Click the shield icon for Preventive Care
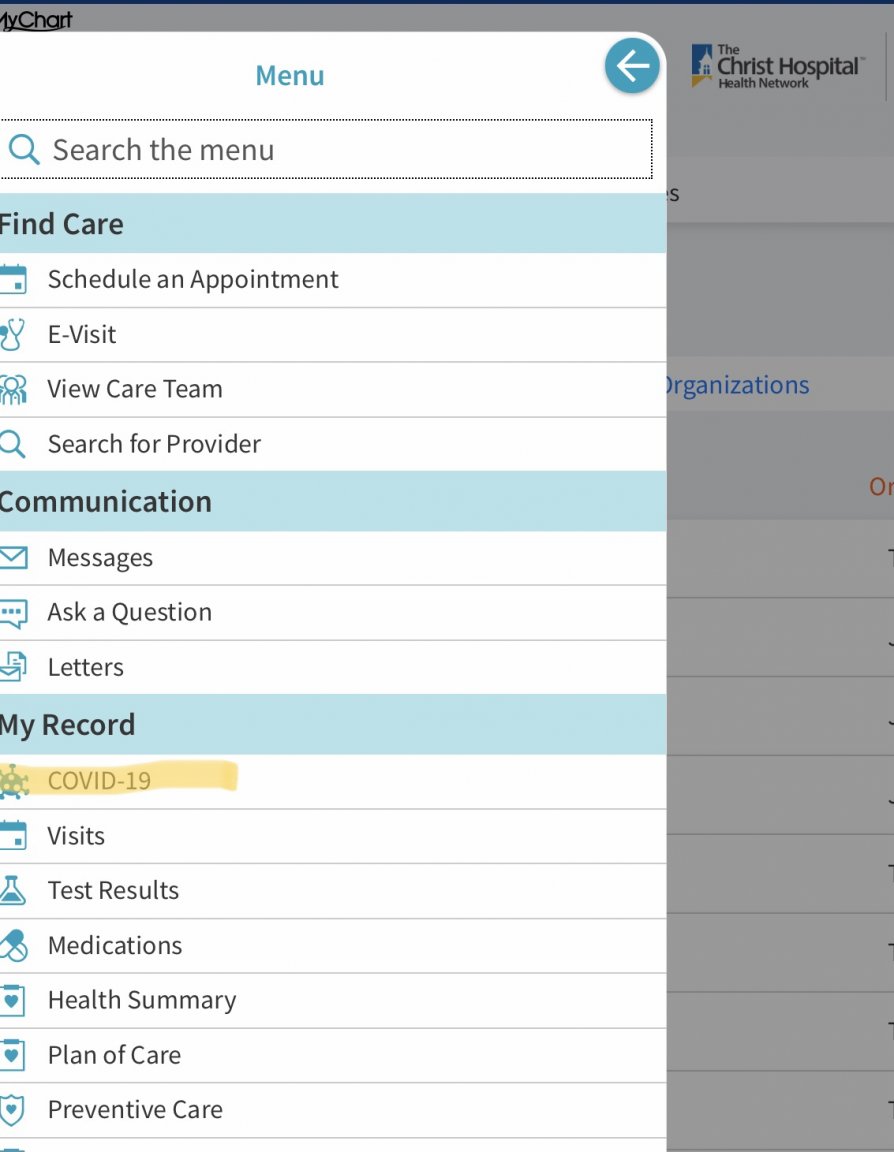 coord(13,1110)
